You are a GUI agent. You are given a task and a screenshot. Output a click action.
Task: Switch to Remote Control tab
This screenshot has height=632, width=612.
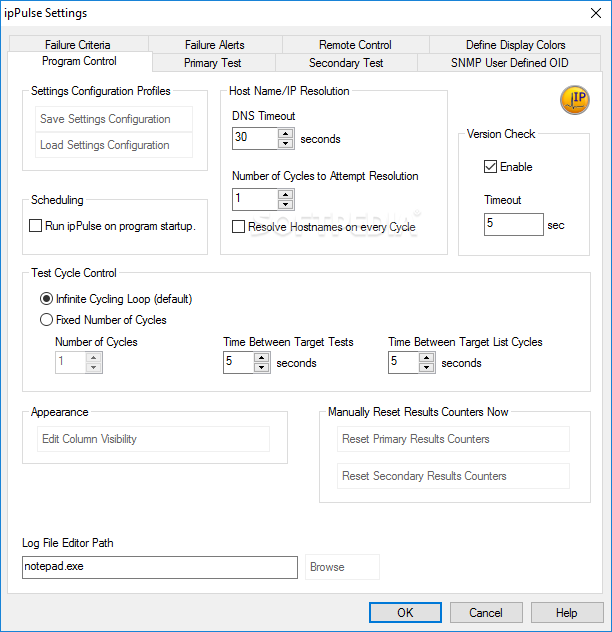tap(355, 44)
